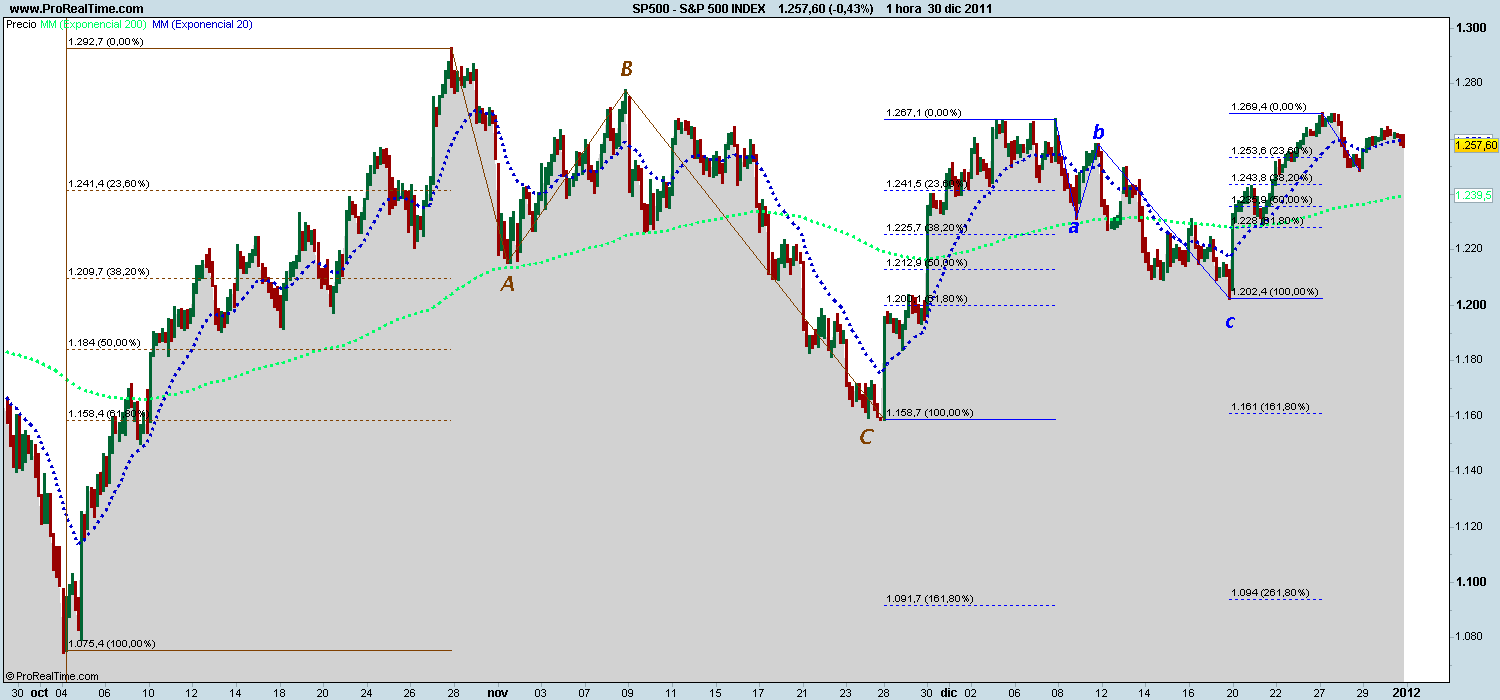Click Fibonacci label '1.184 (50,00%)'
This screenshot has width=1500, height=700.
[x=105, y=343]
